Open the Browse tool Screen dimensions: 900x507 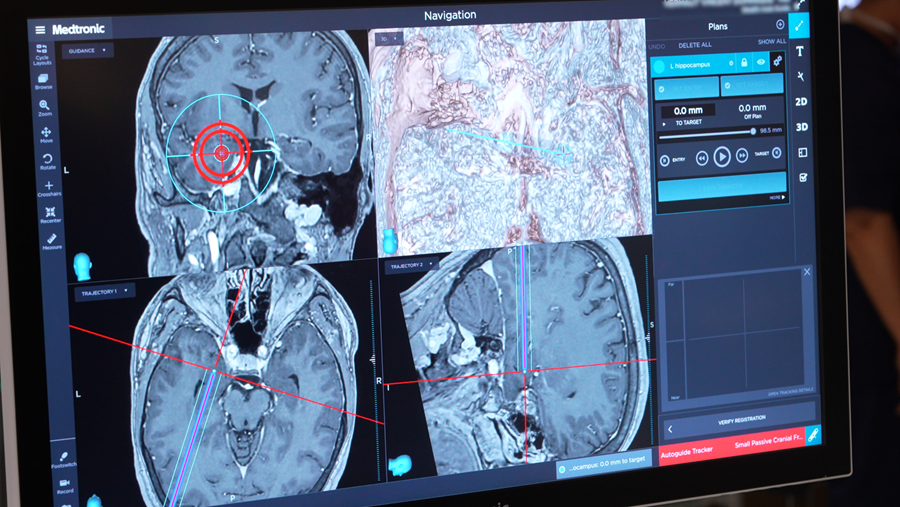pos(44,81)
